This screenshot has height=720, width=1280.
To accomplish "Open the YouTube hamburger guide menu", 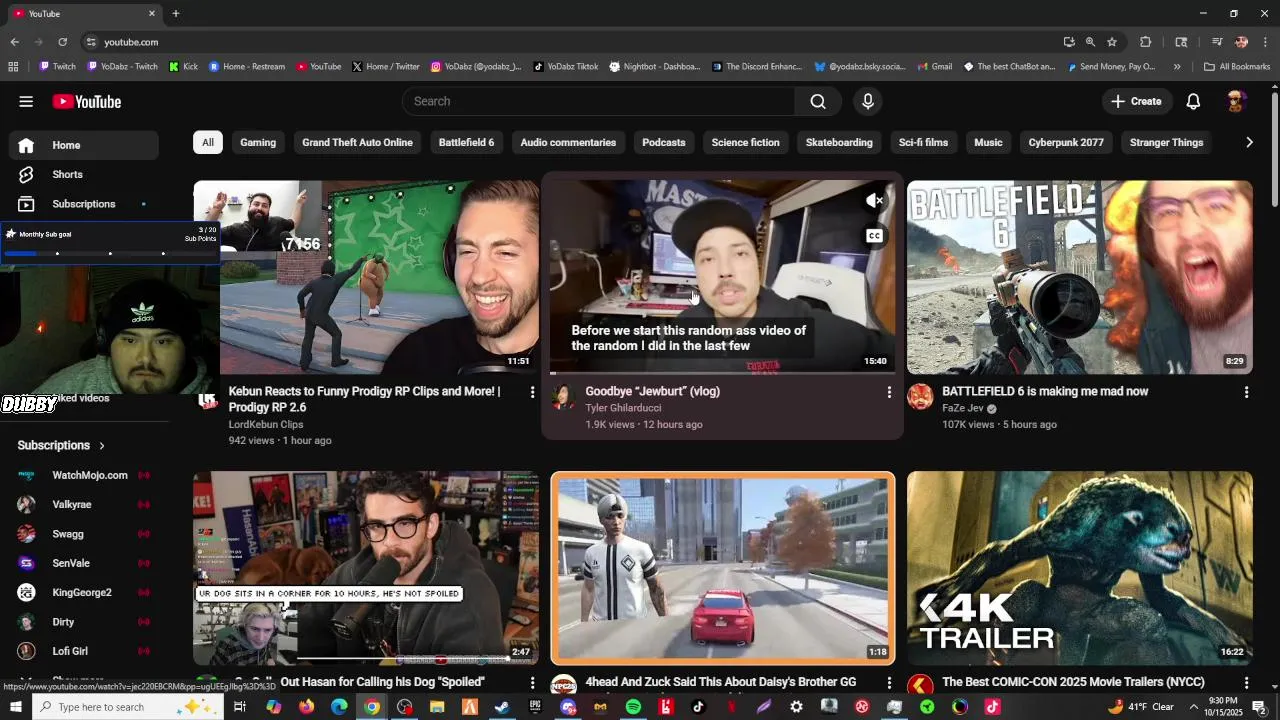I will 26,101.
